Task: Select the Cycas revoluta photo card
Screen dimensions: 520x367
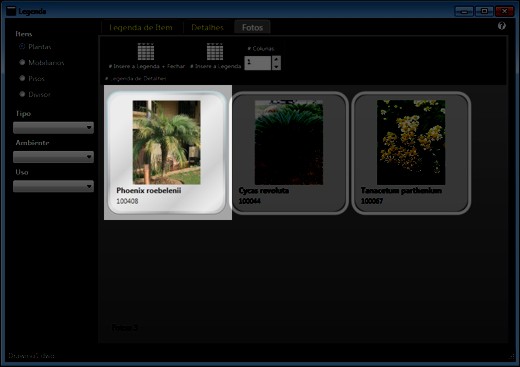Action: (289, 153)
